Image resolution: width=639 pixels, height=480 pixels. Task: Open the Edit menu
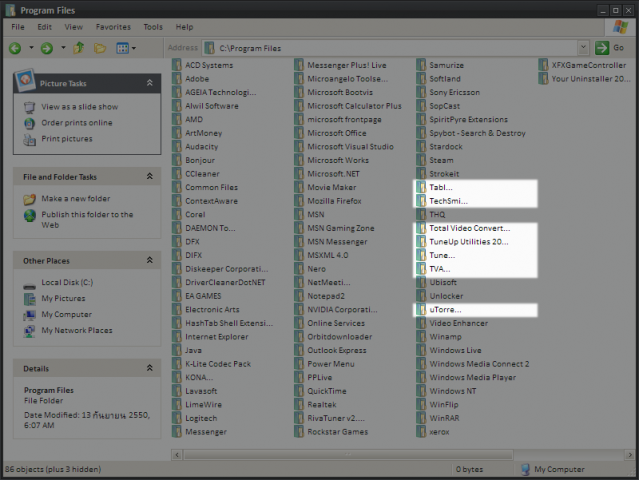coord(44,27)
